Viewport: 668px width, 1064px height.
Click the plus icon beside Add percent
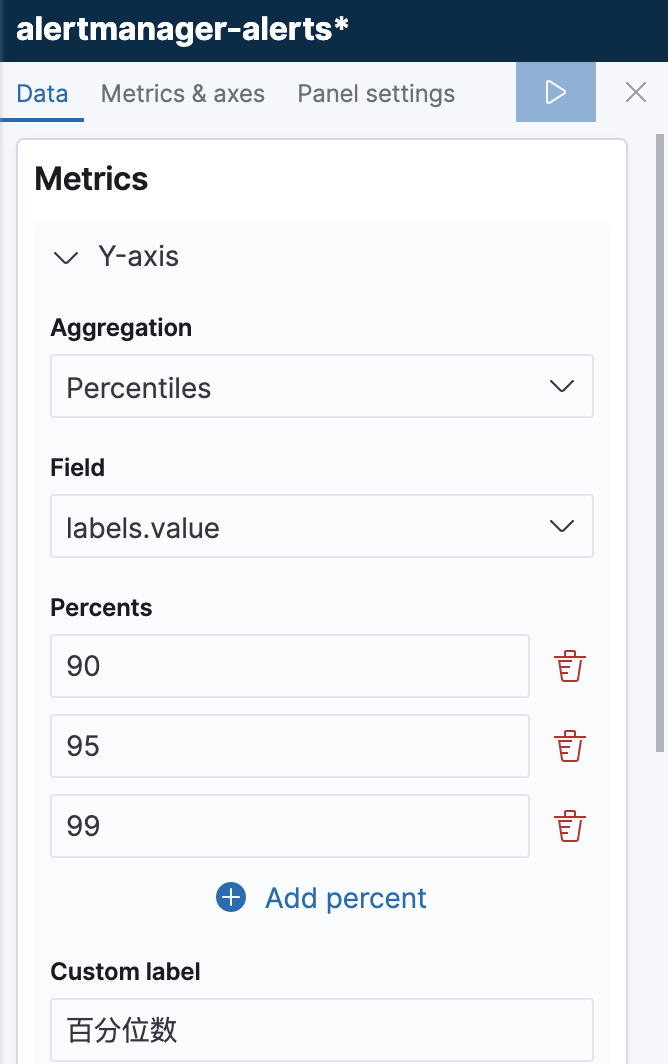tap(231, 898)
